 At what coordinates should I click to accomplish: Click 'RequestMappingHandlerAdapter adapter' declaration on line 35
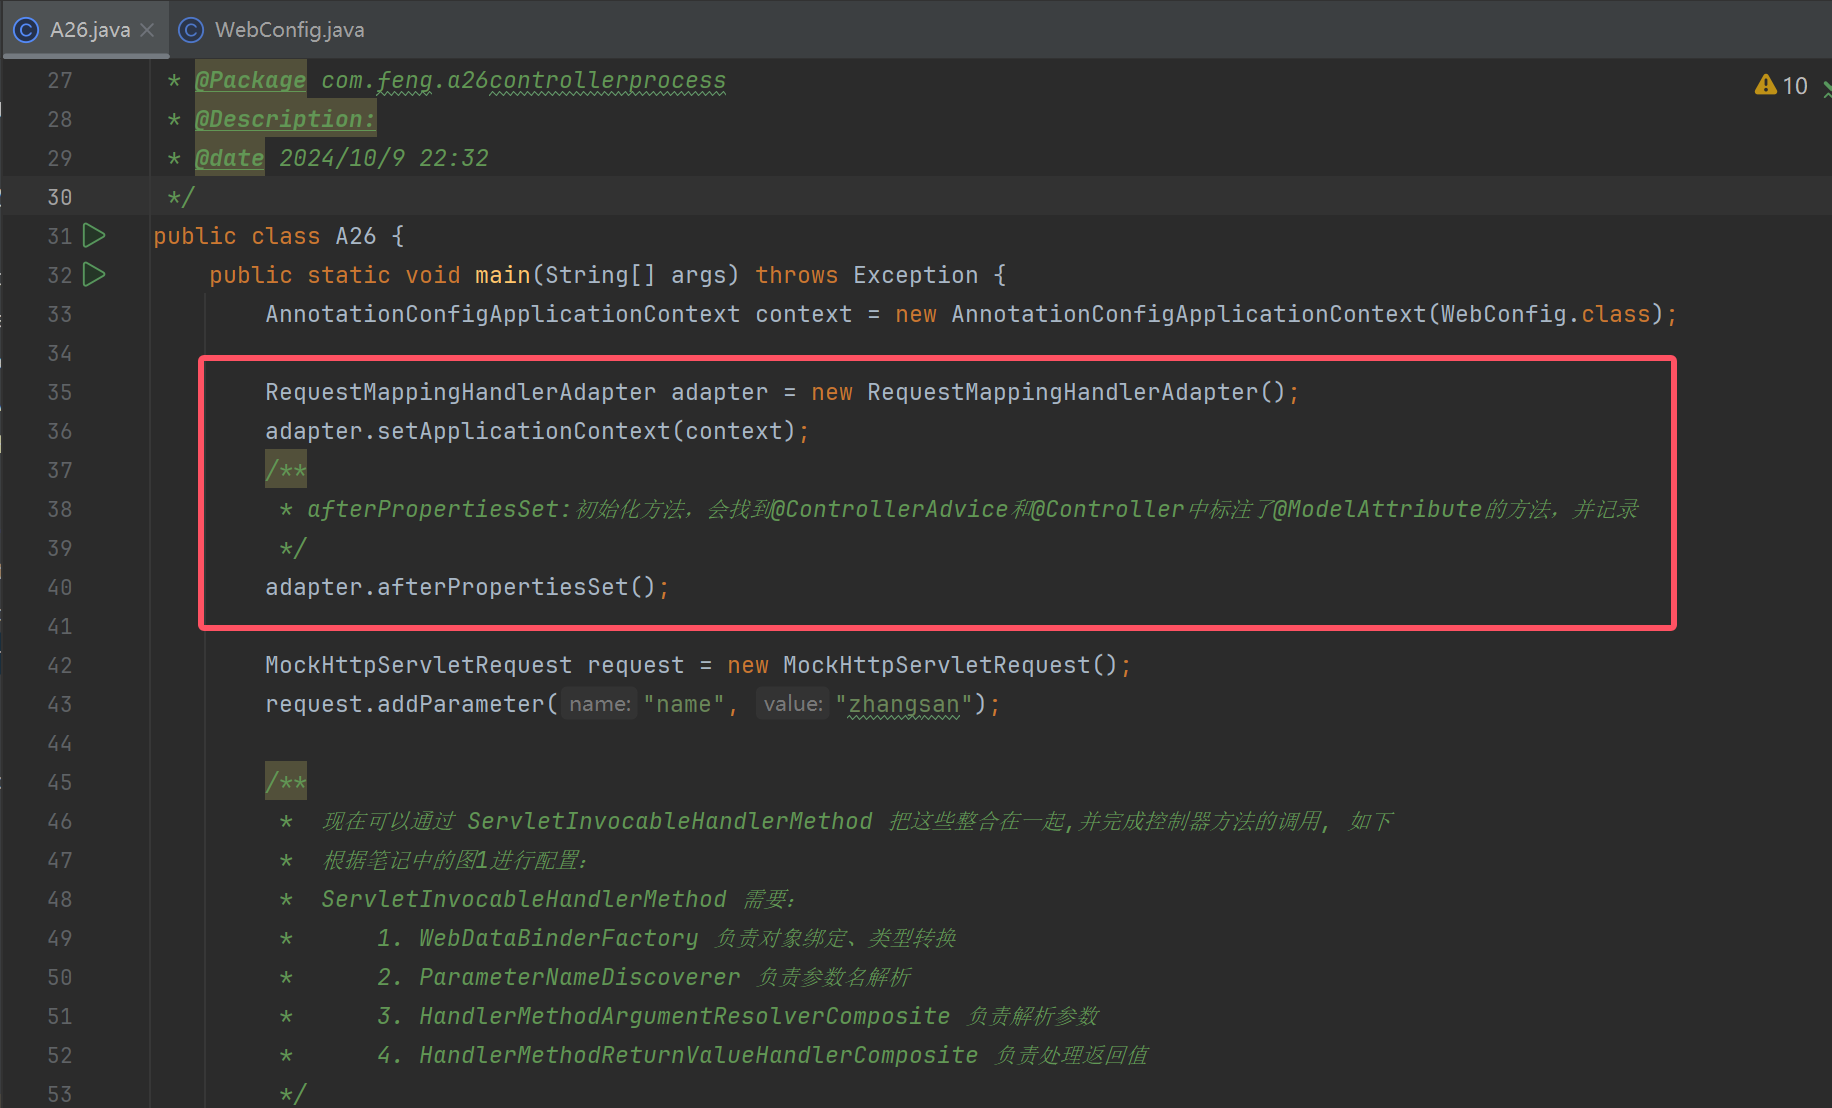point(516,392)
